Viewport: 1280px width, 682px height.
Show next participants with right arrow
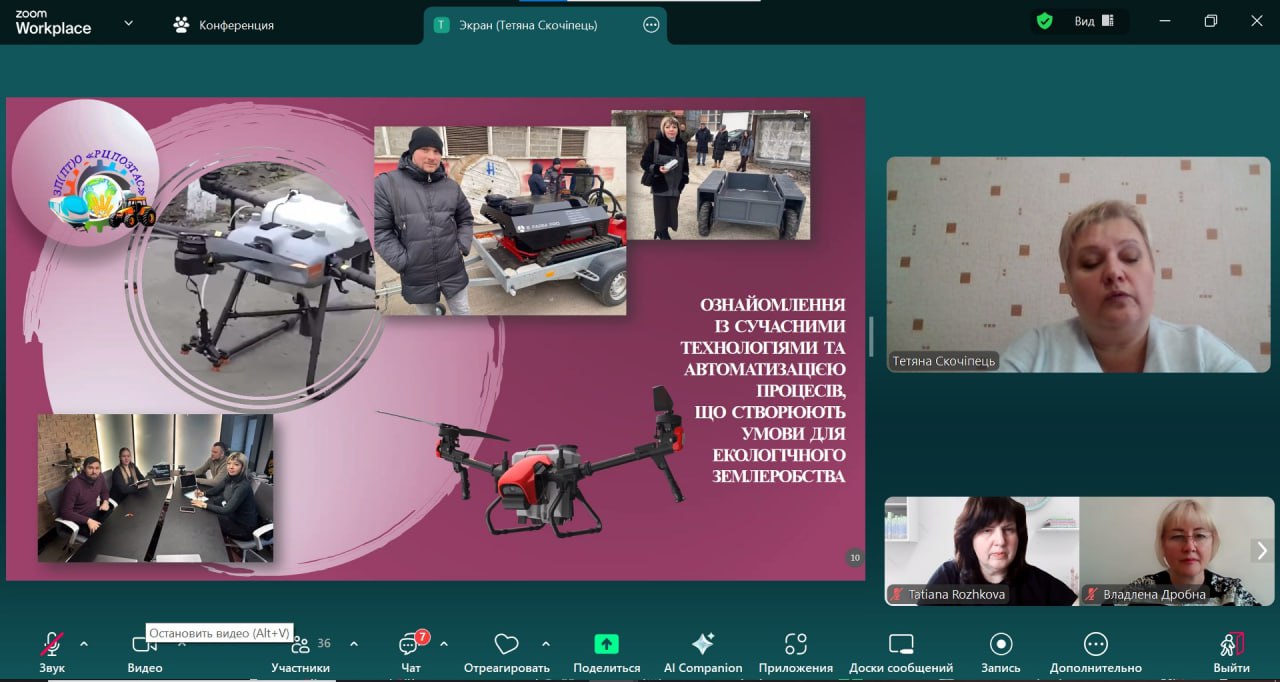click(1262, 550)
